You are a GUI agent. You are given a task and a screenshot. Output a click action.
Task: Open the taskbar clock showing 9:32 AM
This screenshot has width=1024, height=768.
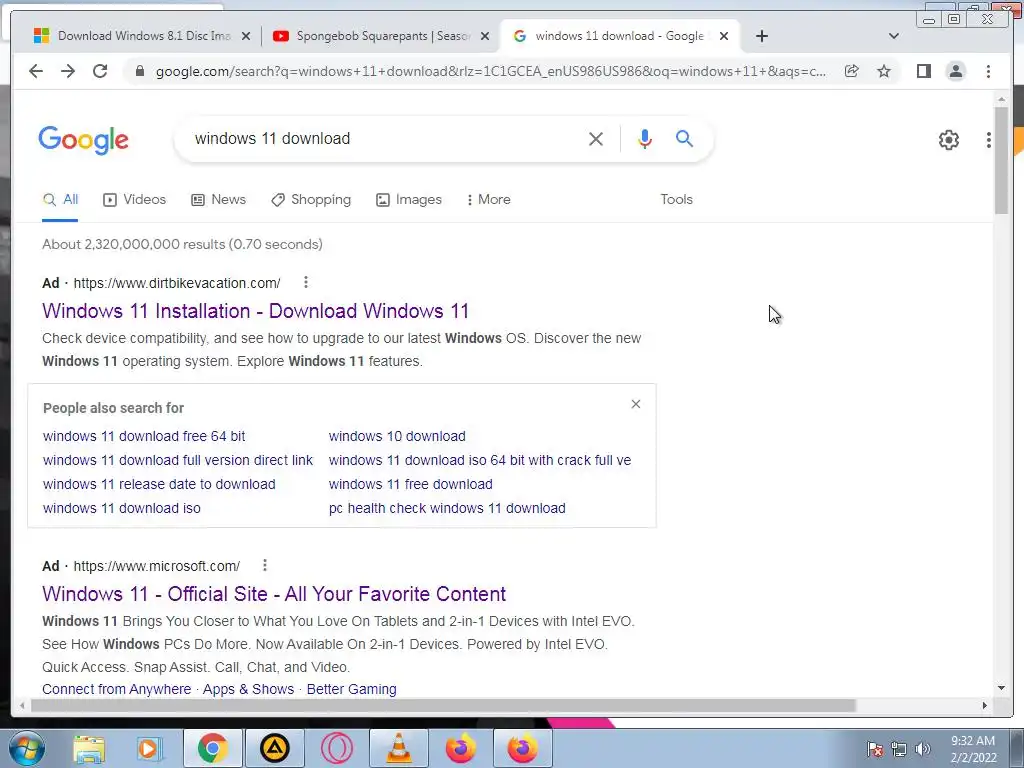point(973,749)
